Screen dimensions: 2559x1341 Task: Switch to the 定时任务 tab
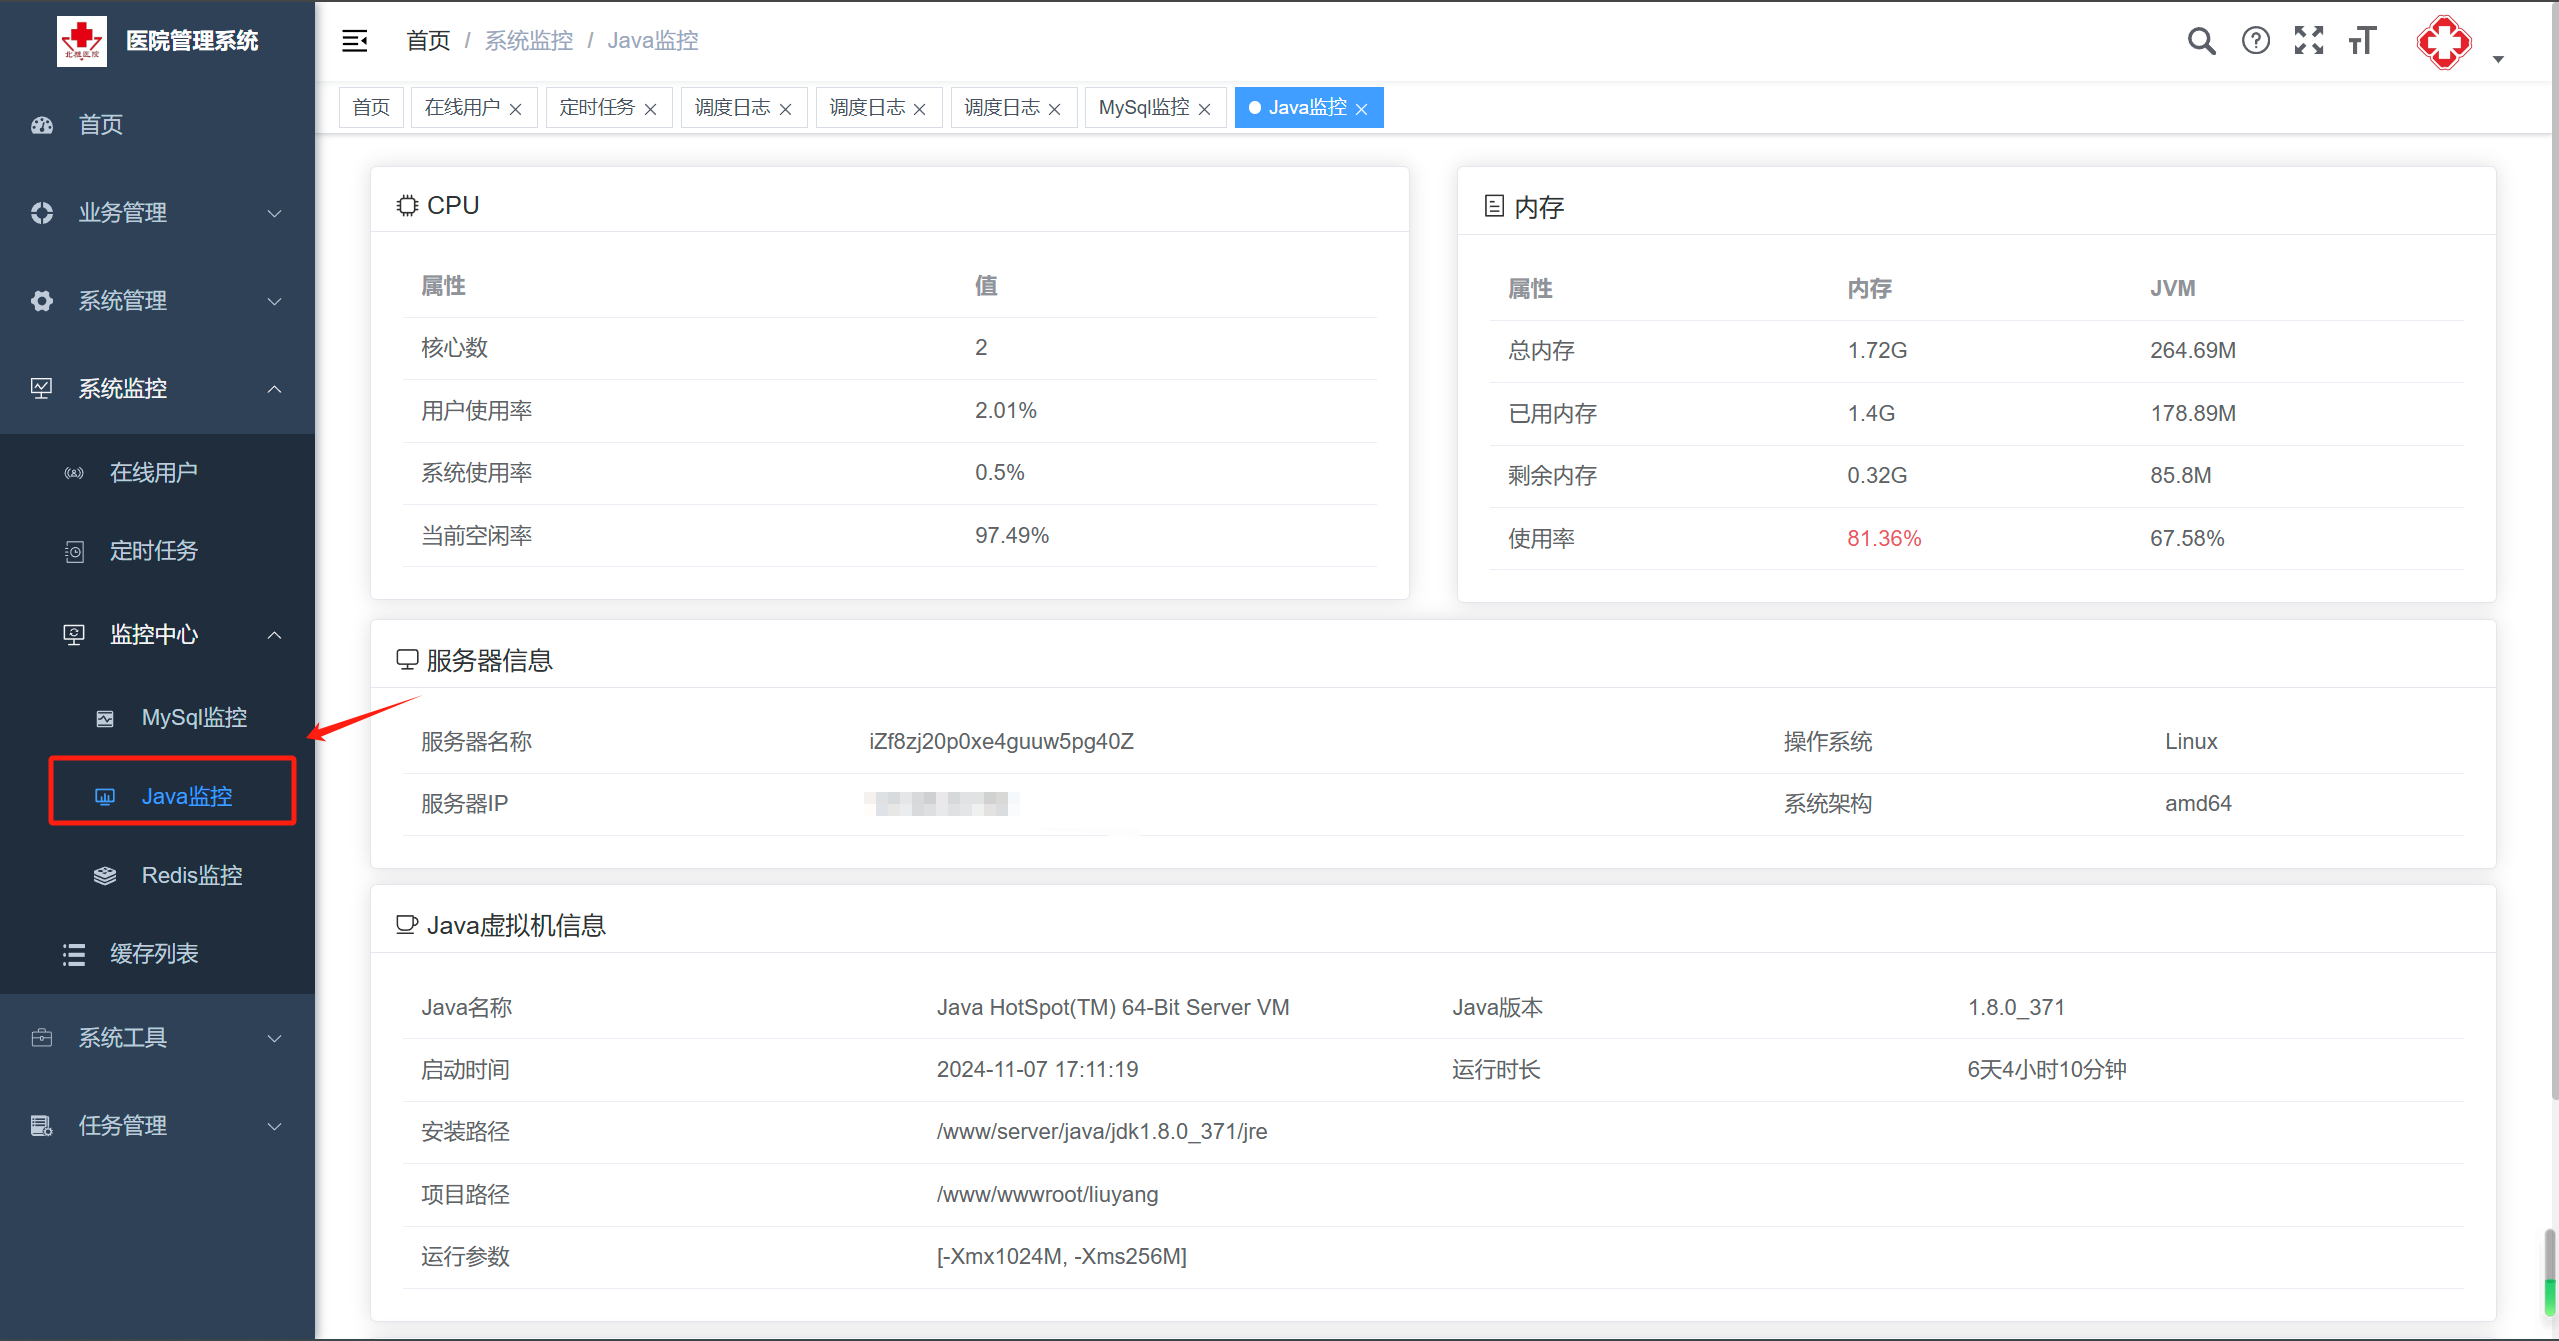tap(597, 108)
